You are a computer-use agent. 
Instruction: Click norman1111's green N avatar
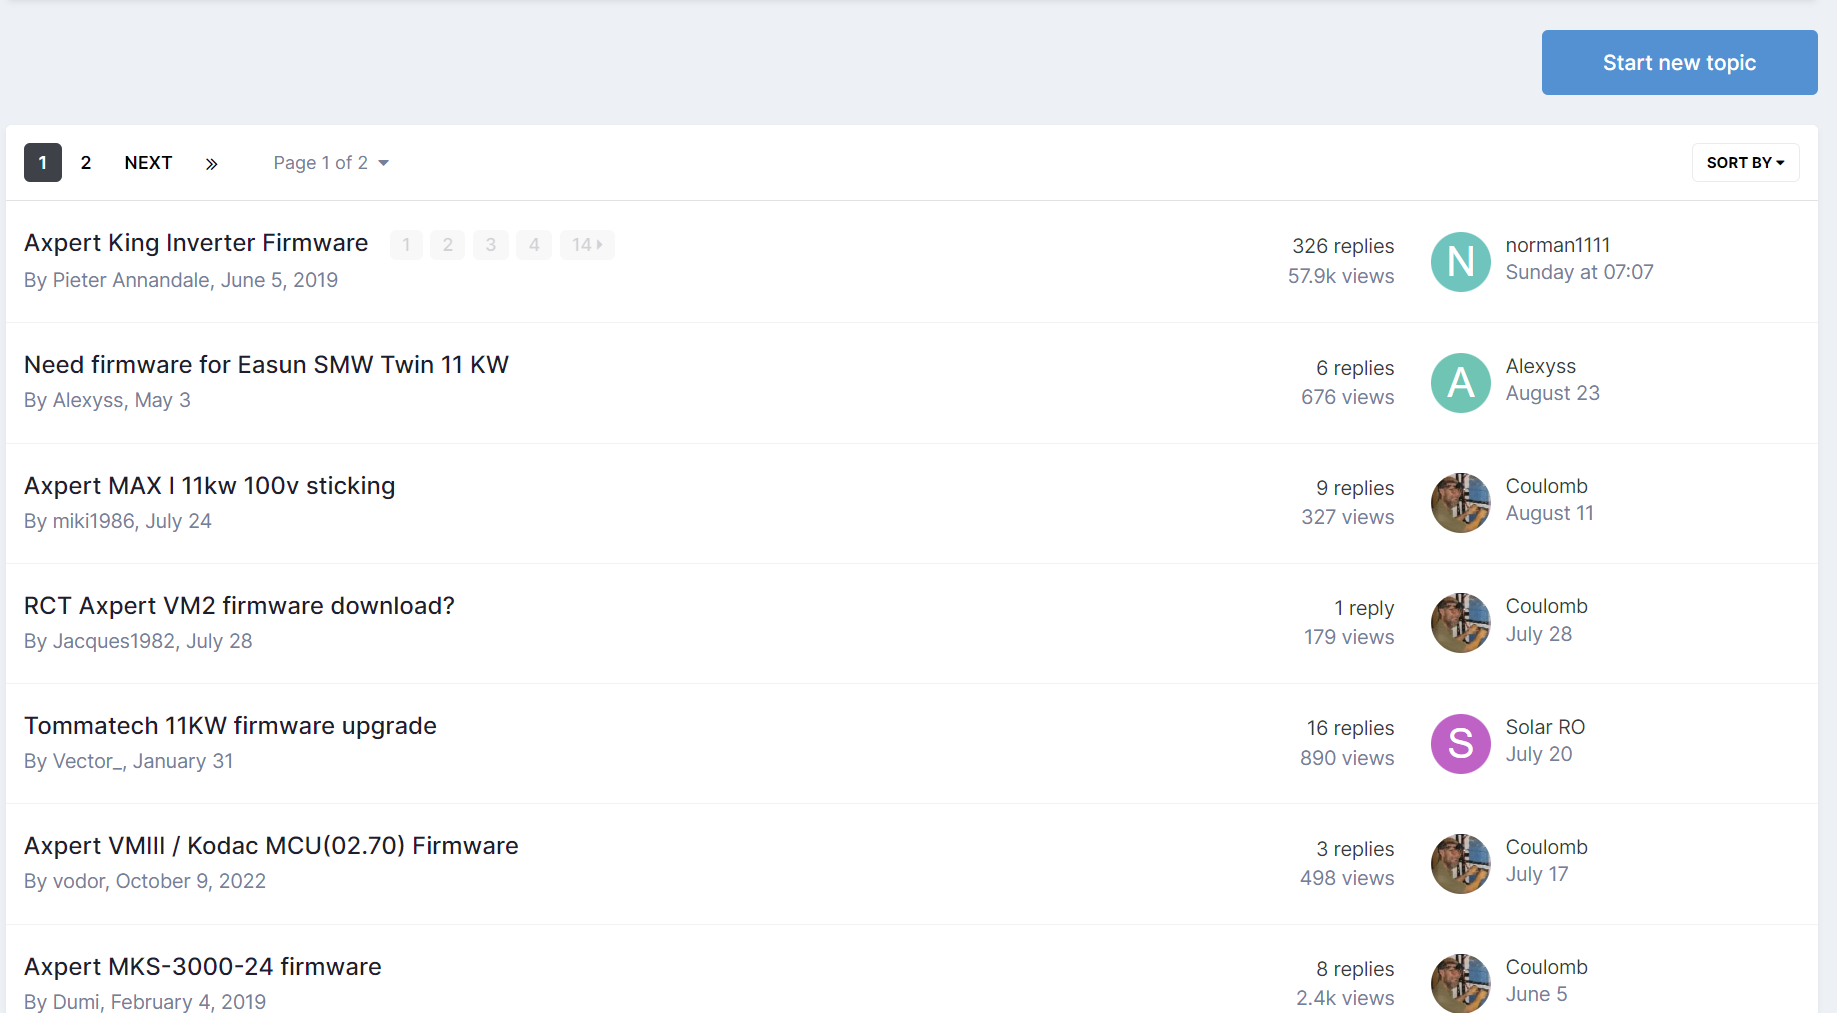point(1461,262)
